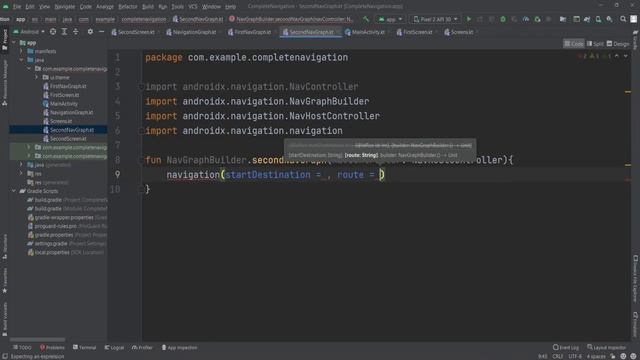Open the Layout Inspector
The height and width of the screenshot is (360, 640).
tap(607, 347)
